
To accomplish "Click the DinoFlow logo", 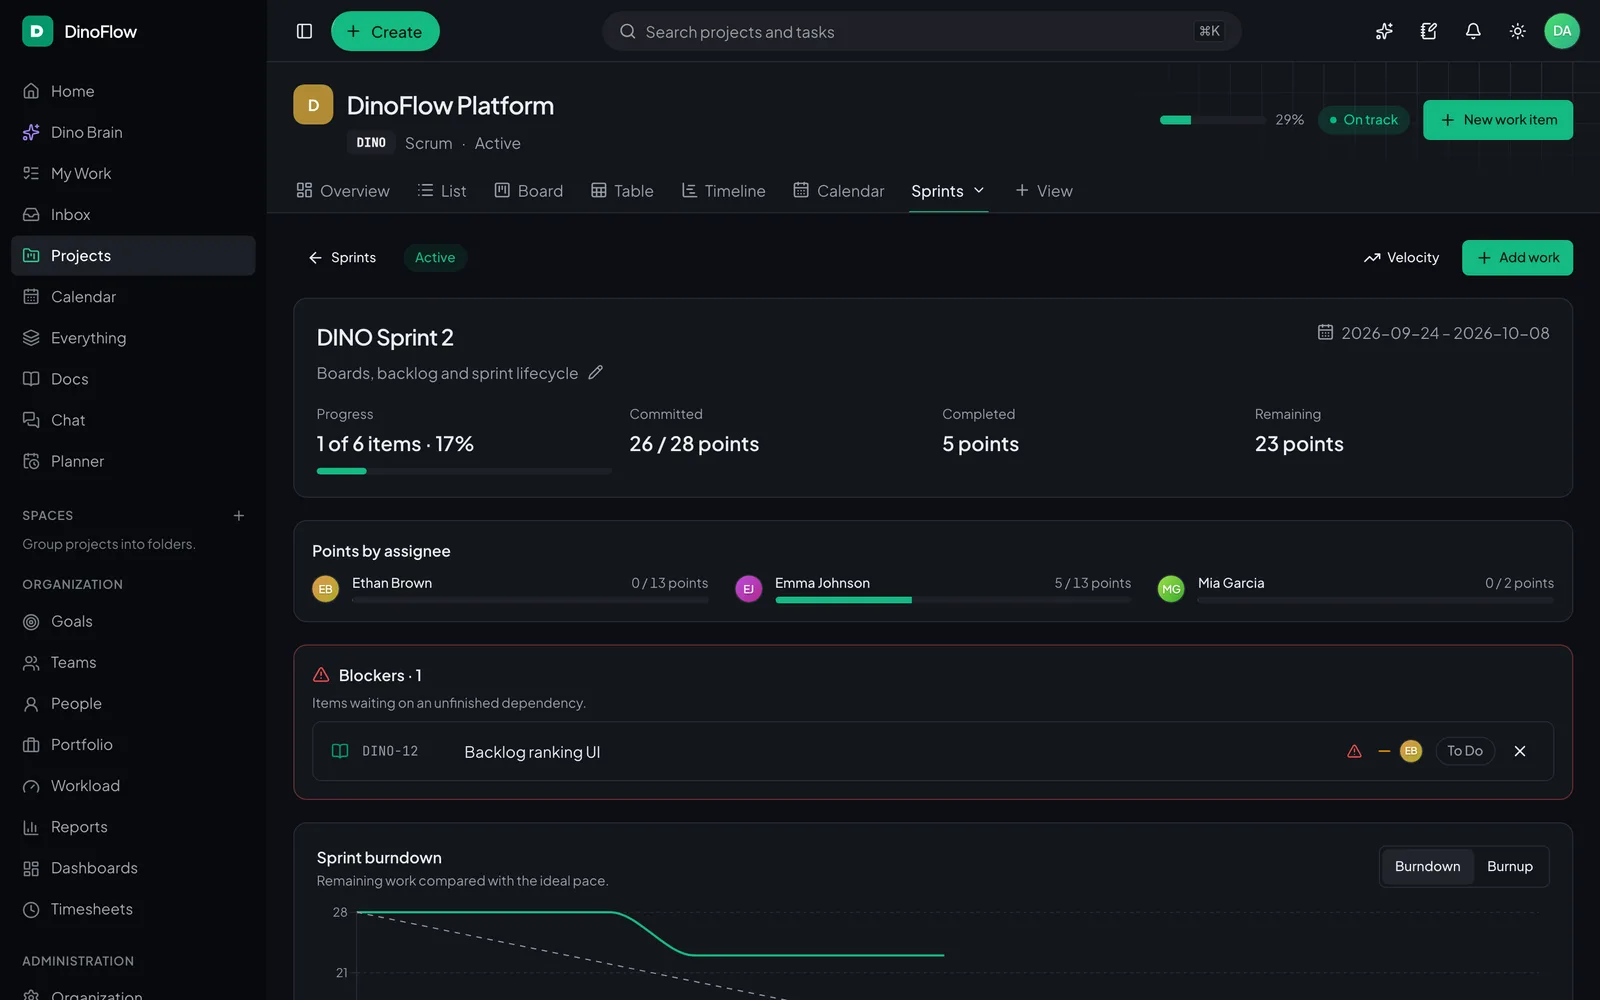I will (x=37, y=31).
